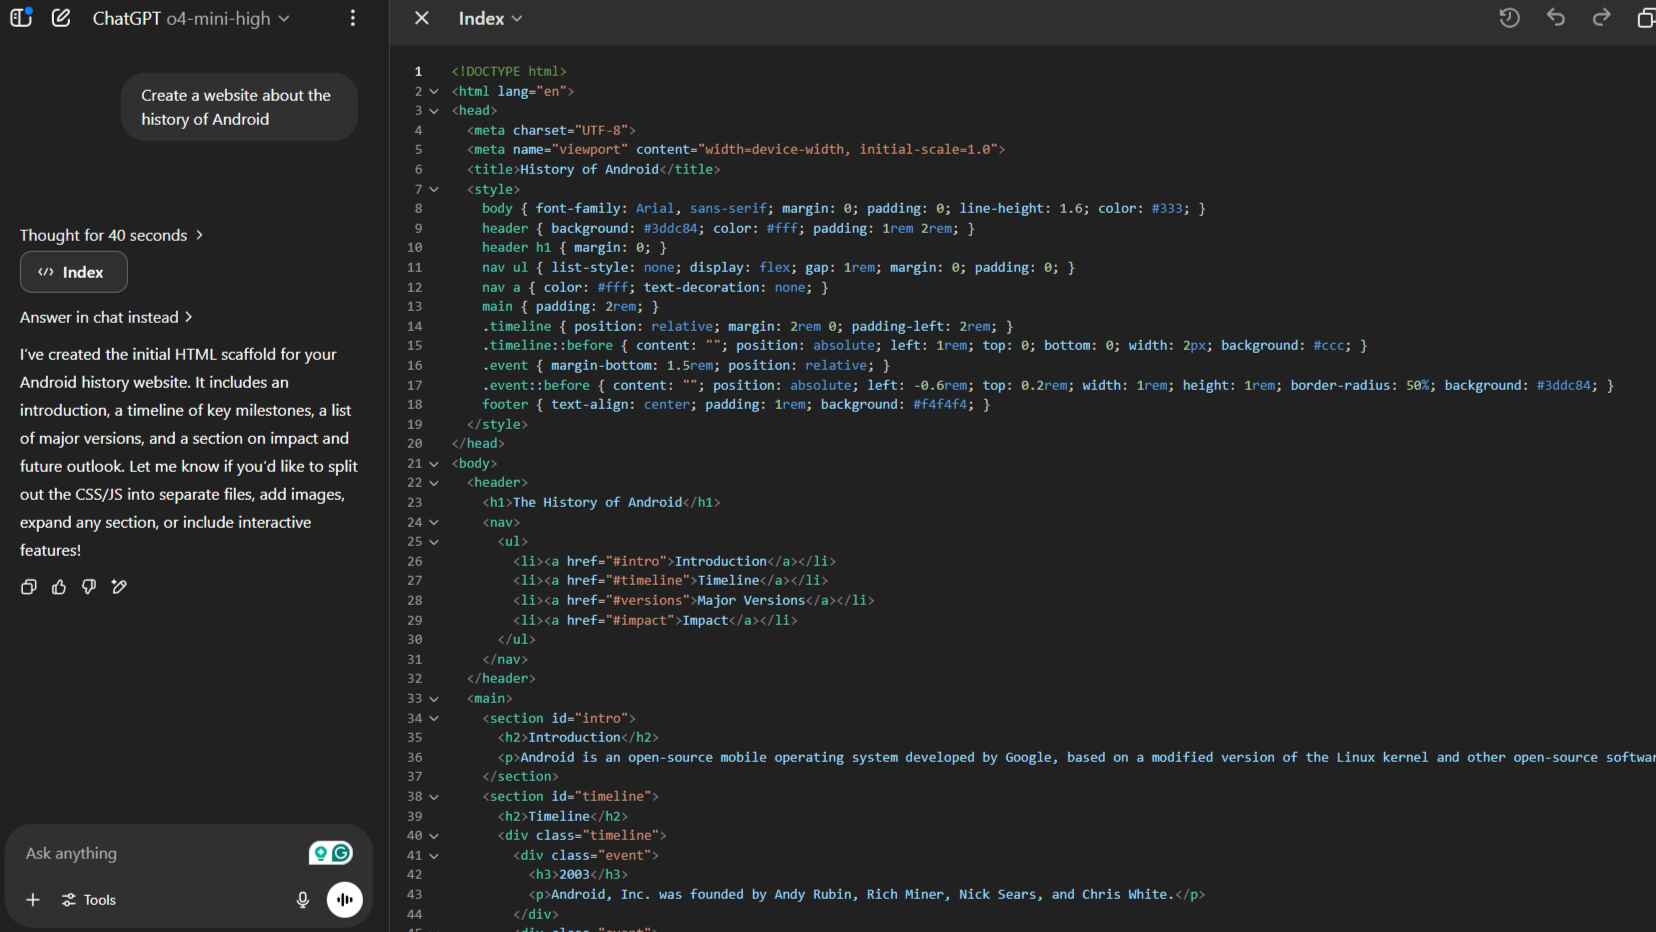Click the #timeline Timeline link line
Image resolution: width=1656 pixels, height=932 pixels.
point(671,581)
